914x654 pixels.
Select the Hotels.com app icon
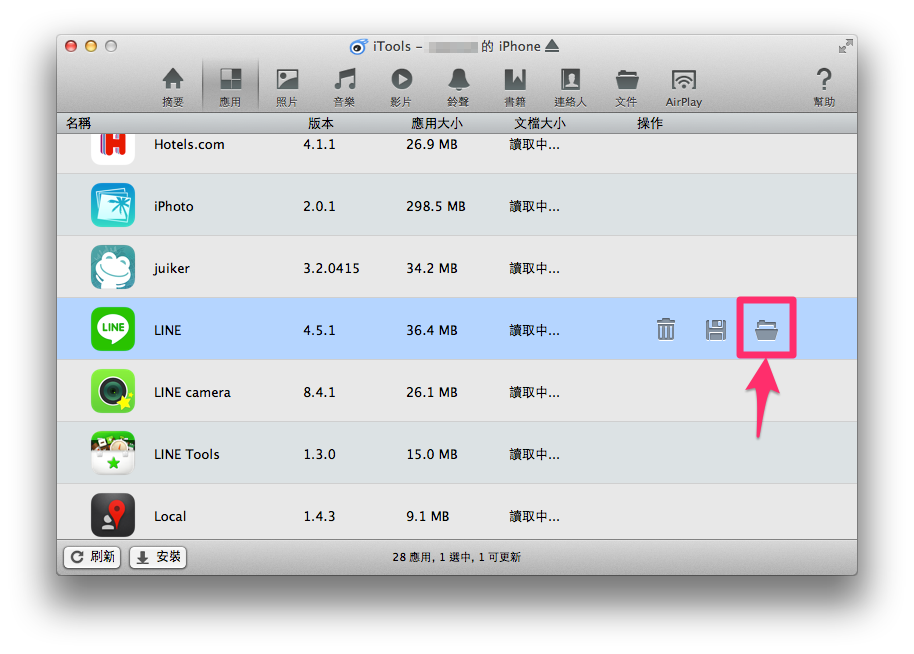(x=113, y=149)
